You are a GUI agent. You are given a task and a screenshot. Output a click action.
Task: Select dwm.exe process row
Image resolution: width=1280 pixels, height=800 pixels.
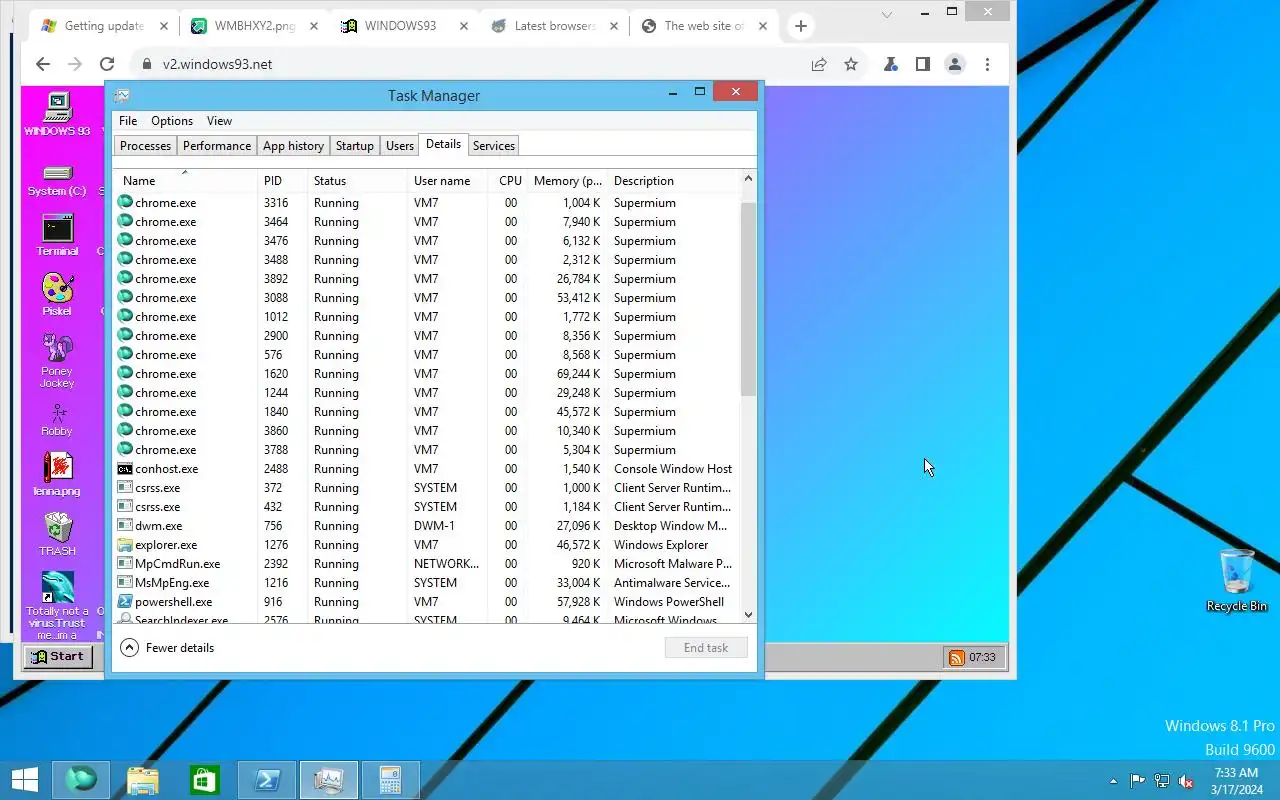tap(427, 526)
